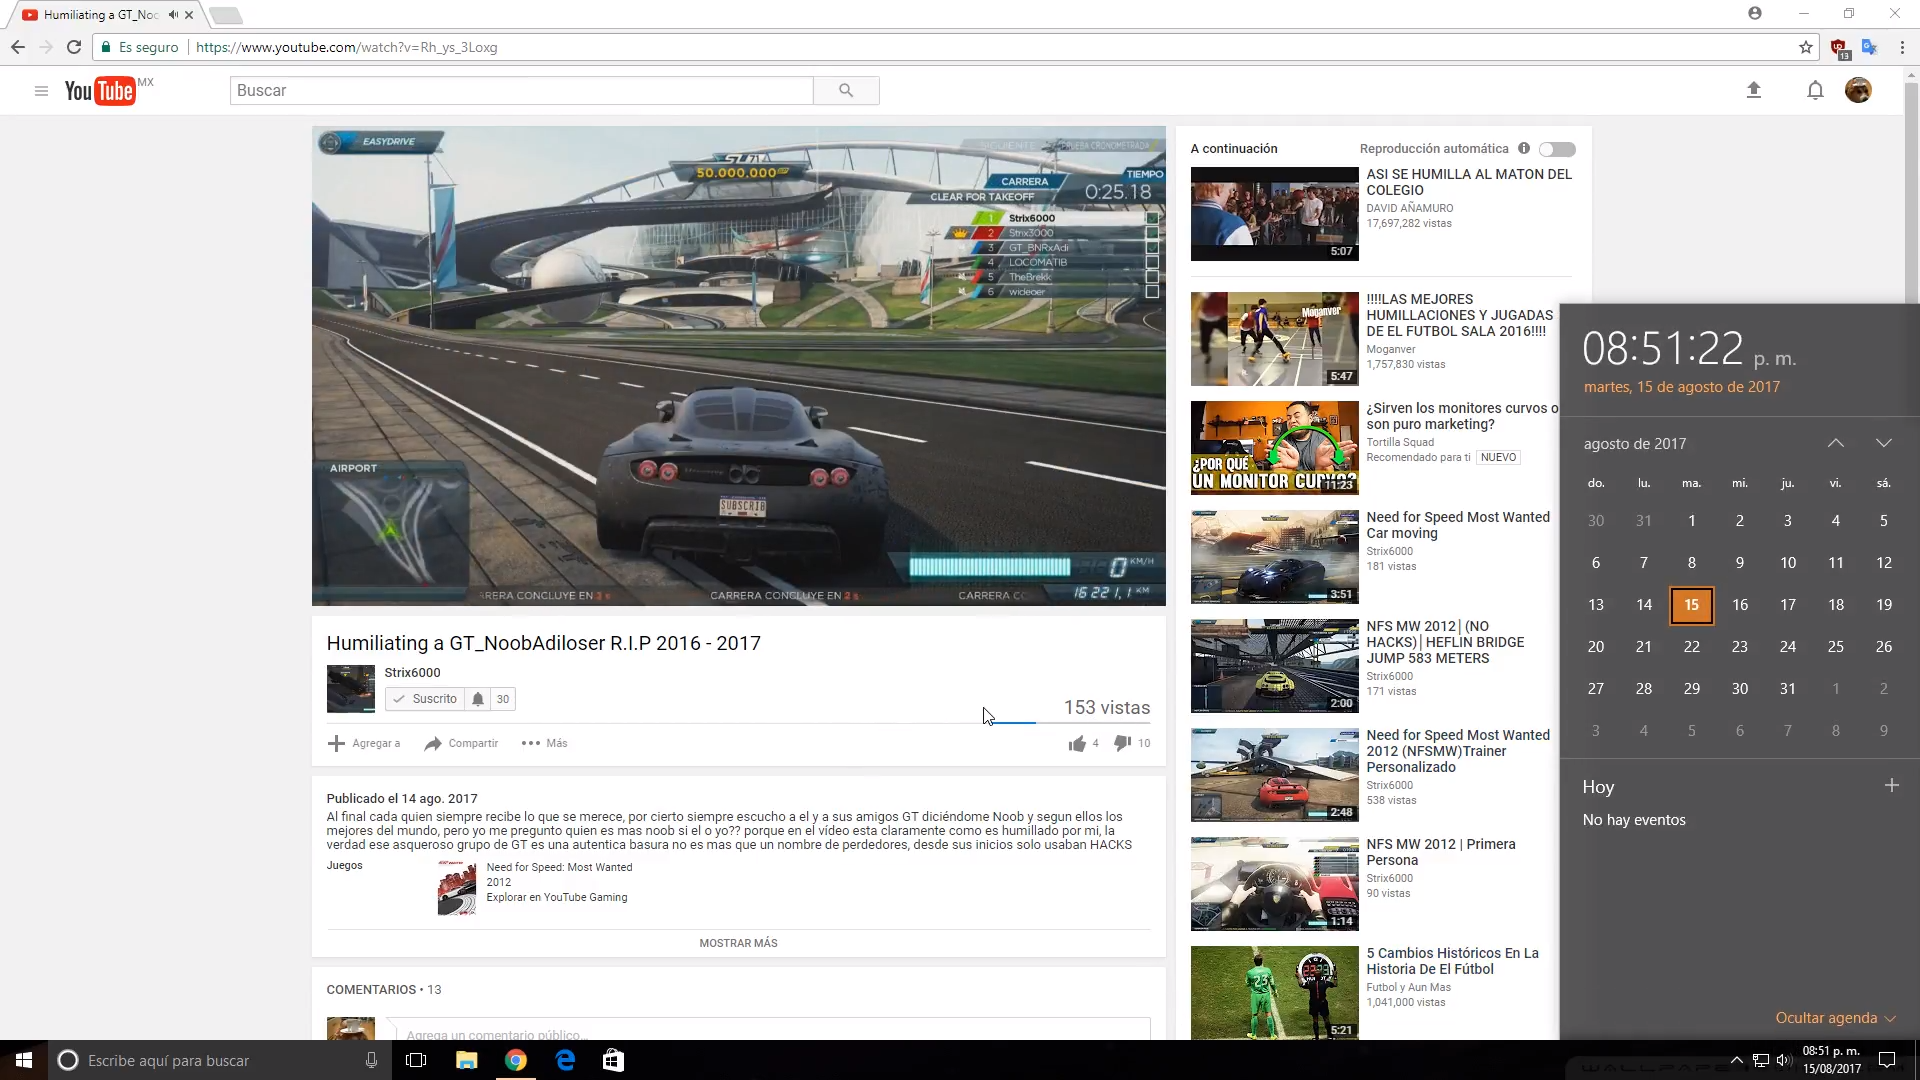Open a new browser tab
The width and height of the screenshot is (1920, 1080).
pyautogui.click(x=226, y=15)
